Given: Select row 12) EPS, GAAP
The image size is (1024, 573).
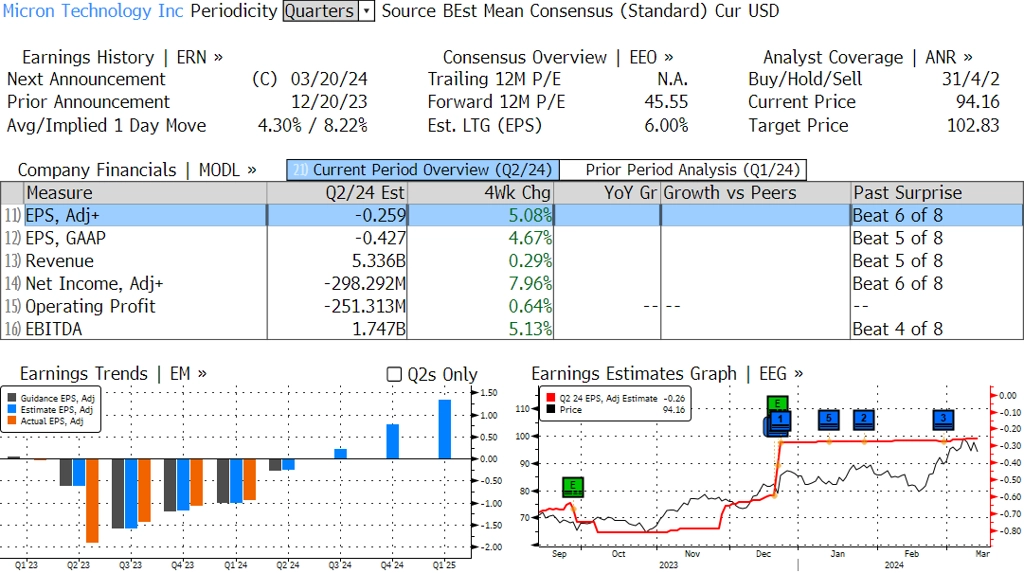Looking at the screenshot, I should pos(512,238).
